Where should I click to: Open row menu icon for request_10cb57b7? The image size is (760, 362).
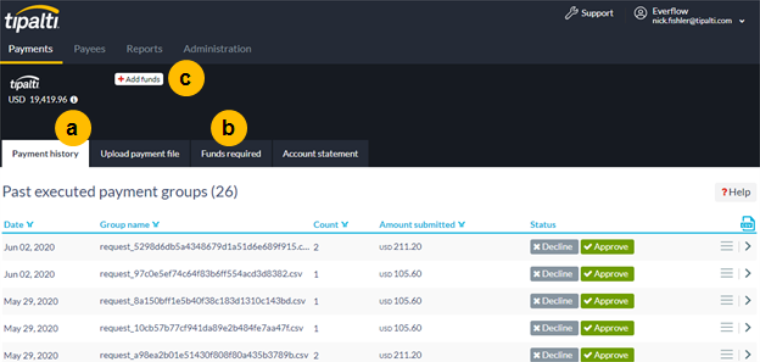tap(727, 328)
